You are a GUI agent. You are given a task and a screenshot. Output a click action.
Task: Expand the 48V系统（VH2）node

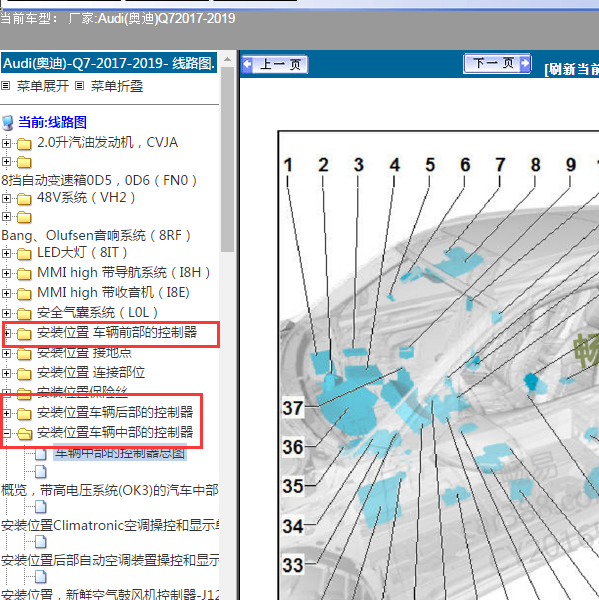pyautogui.click(x=6, y=198)
